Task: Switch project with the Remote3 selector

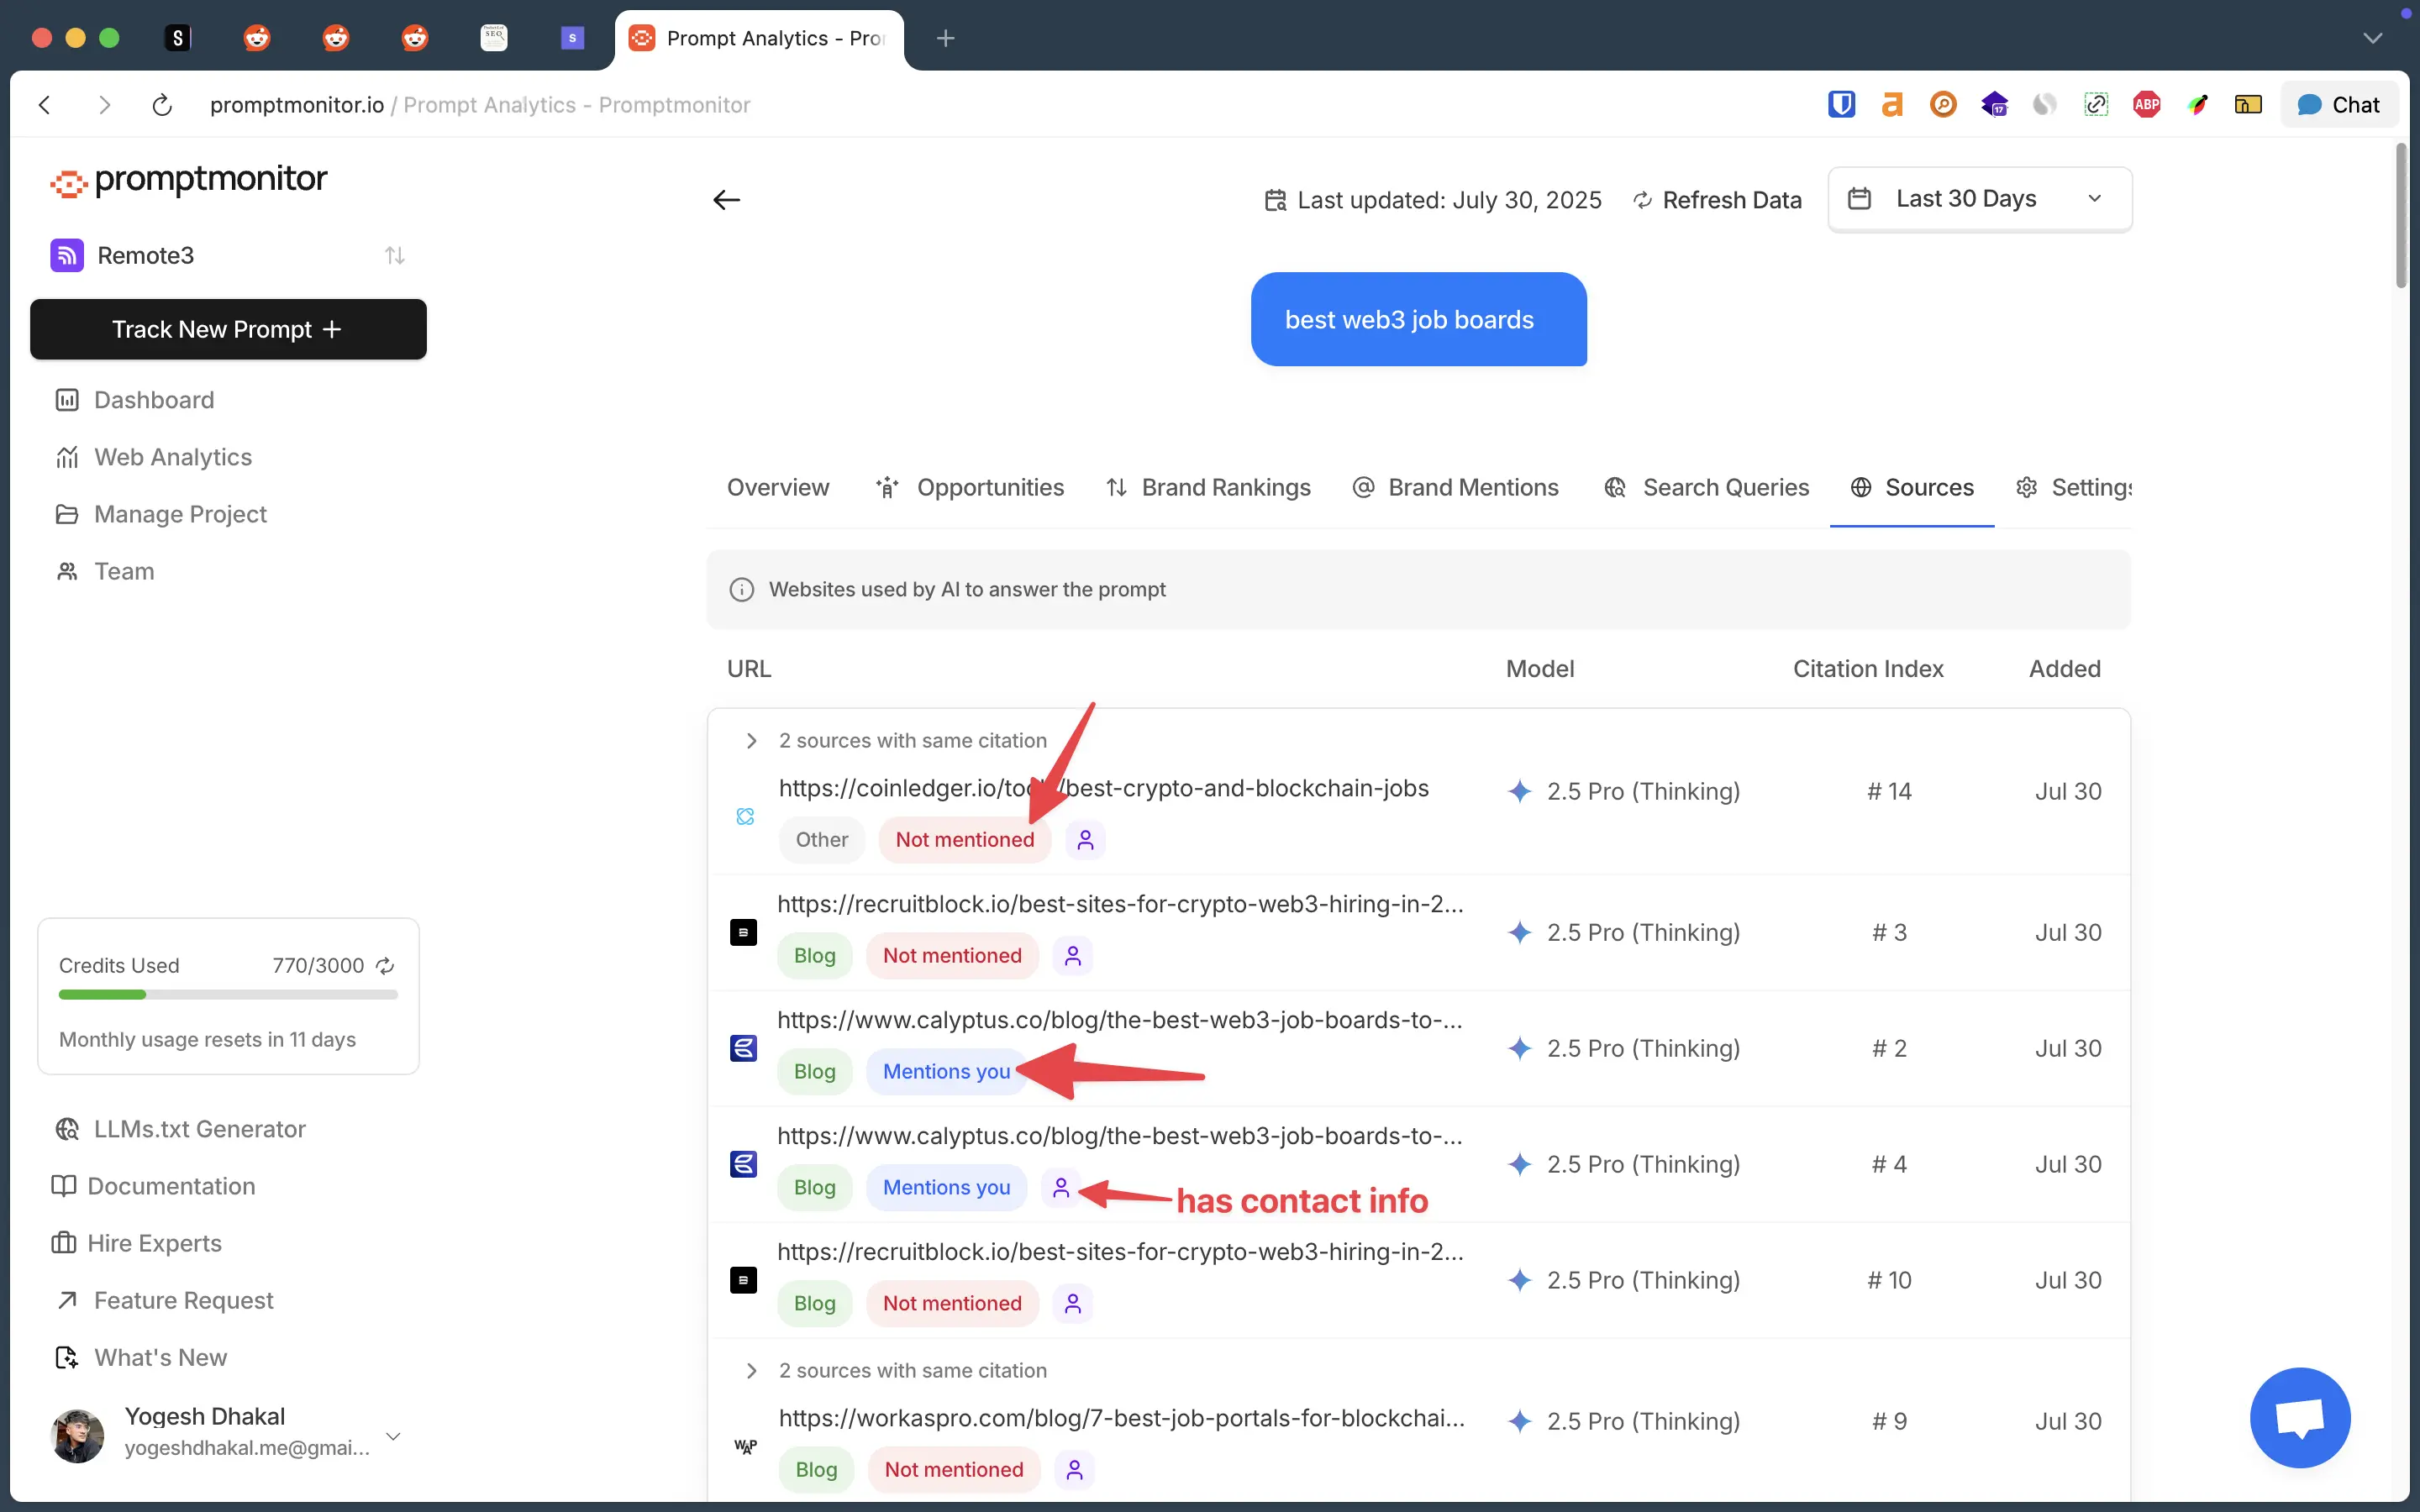Action: click(x=228, y=255)
